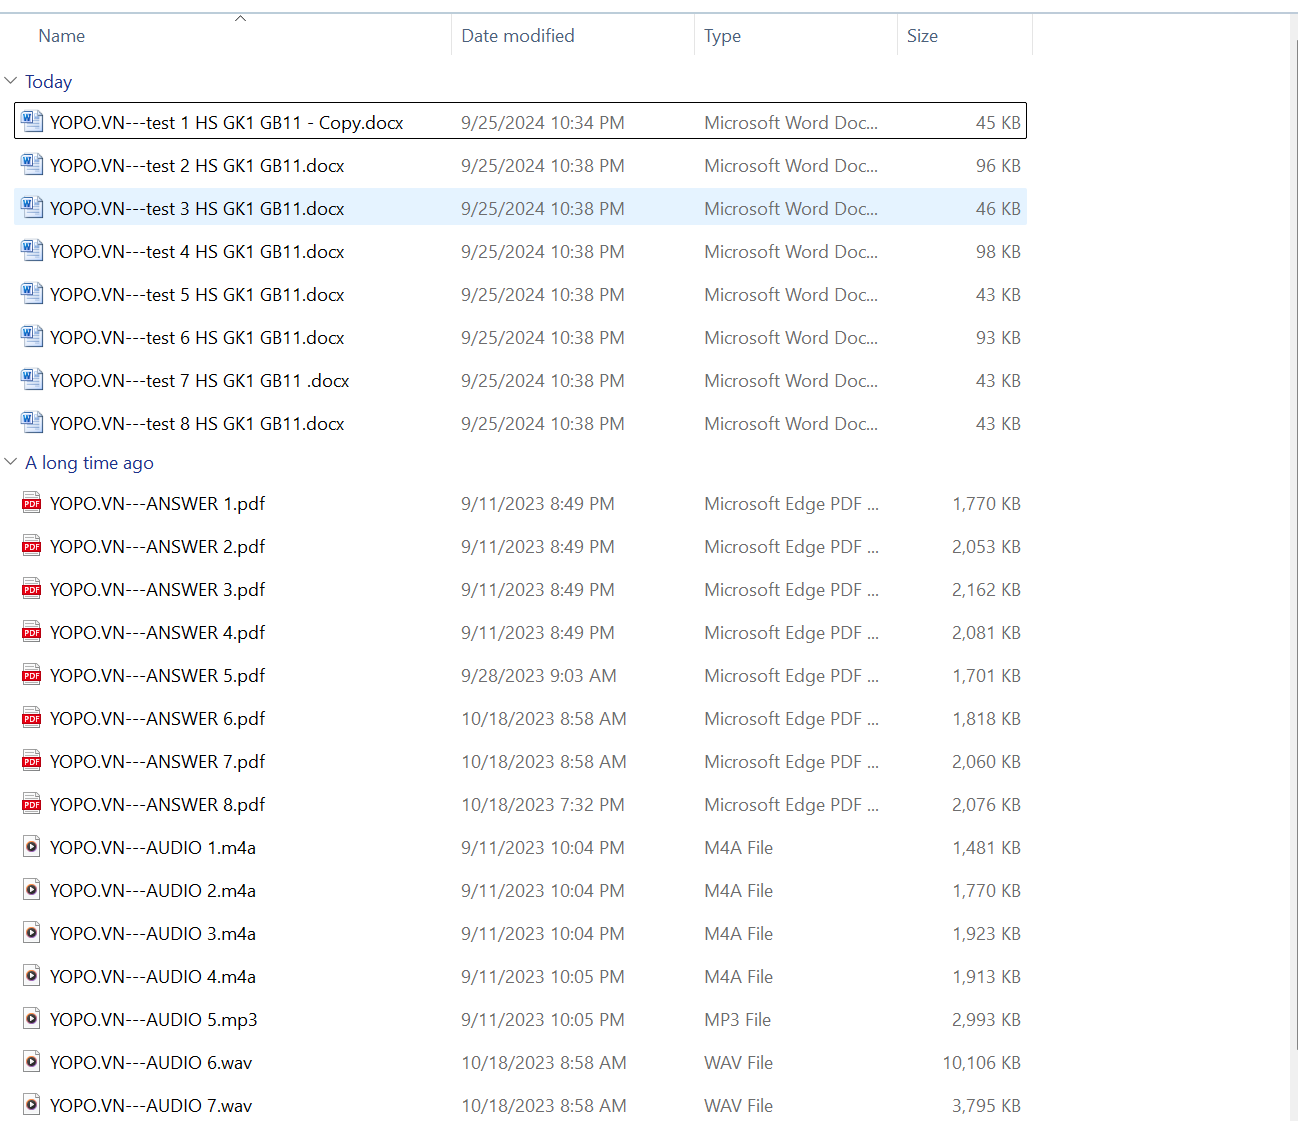Select file name YOPO.VN---ANSWER 7.pdf
Viewport: 1298px width, 1125px height.
click(x=158, y=762)
